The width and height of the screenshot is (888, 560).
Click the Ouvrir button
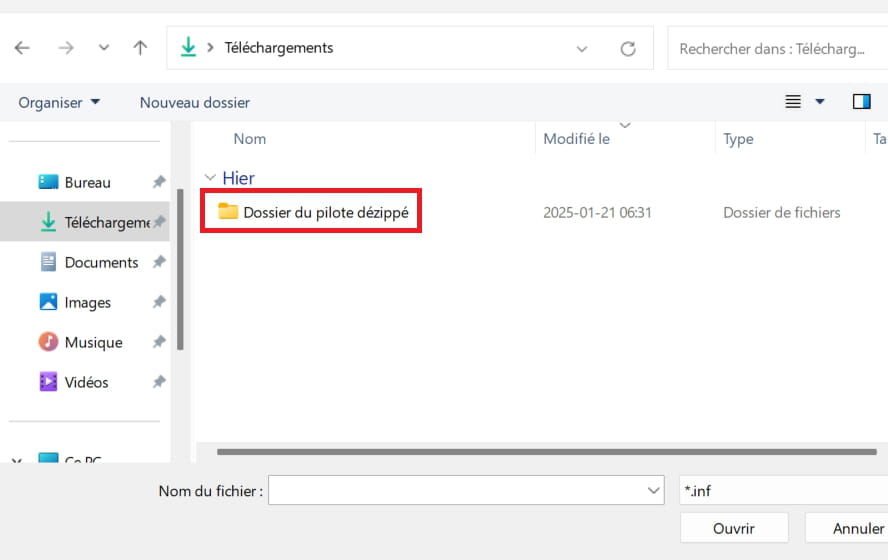pyautogui.click(x=734, y=528)
